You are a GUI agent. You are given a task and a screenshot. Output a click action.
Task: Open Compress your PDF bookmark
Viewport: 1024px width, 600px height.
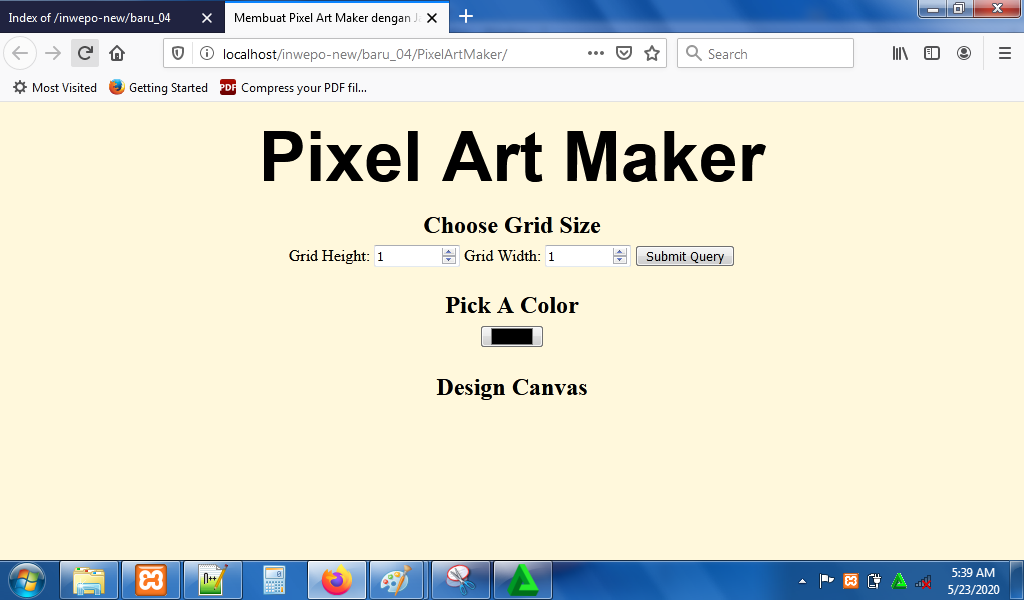(293, 87)
